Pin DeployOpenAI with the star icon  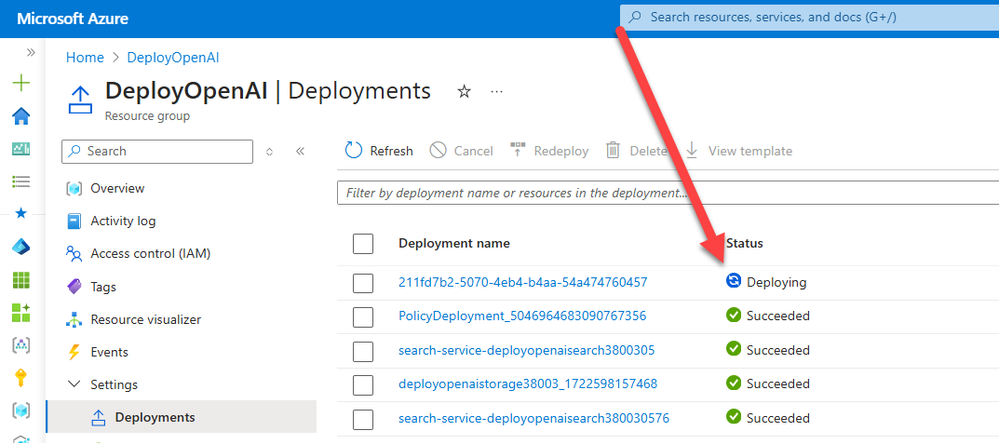(x=464, y=92)
